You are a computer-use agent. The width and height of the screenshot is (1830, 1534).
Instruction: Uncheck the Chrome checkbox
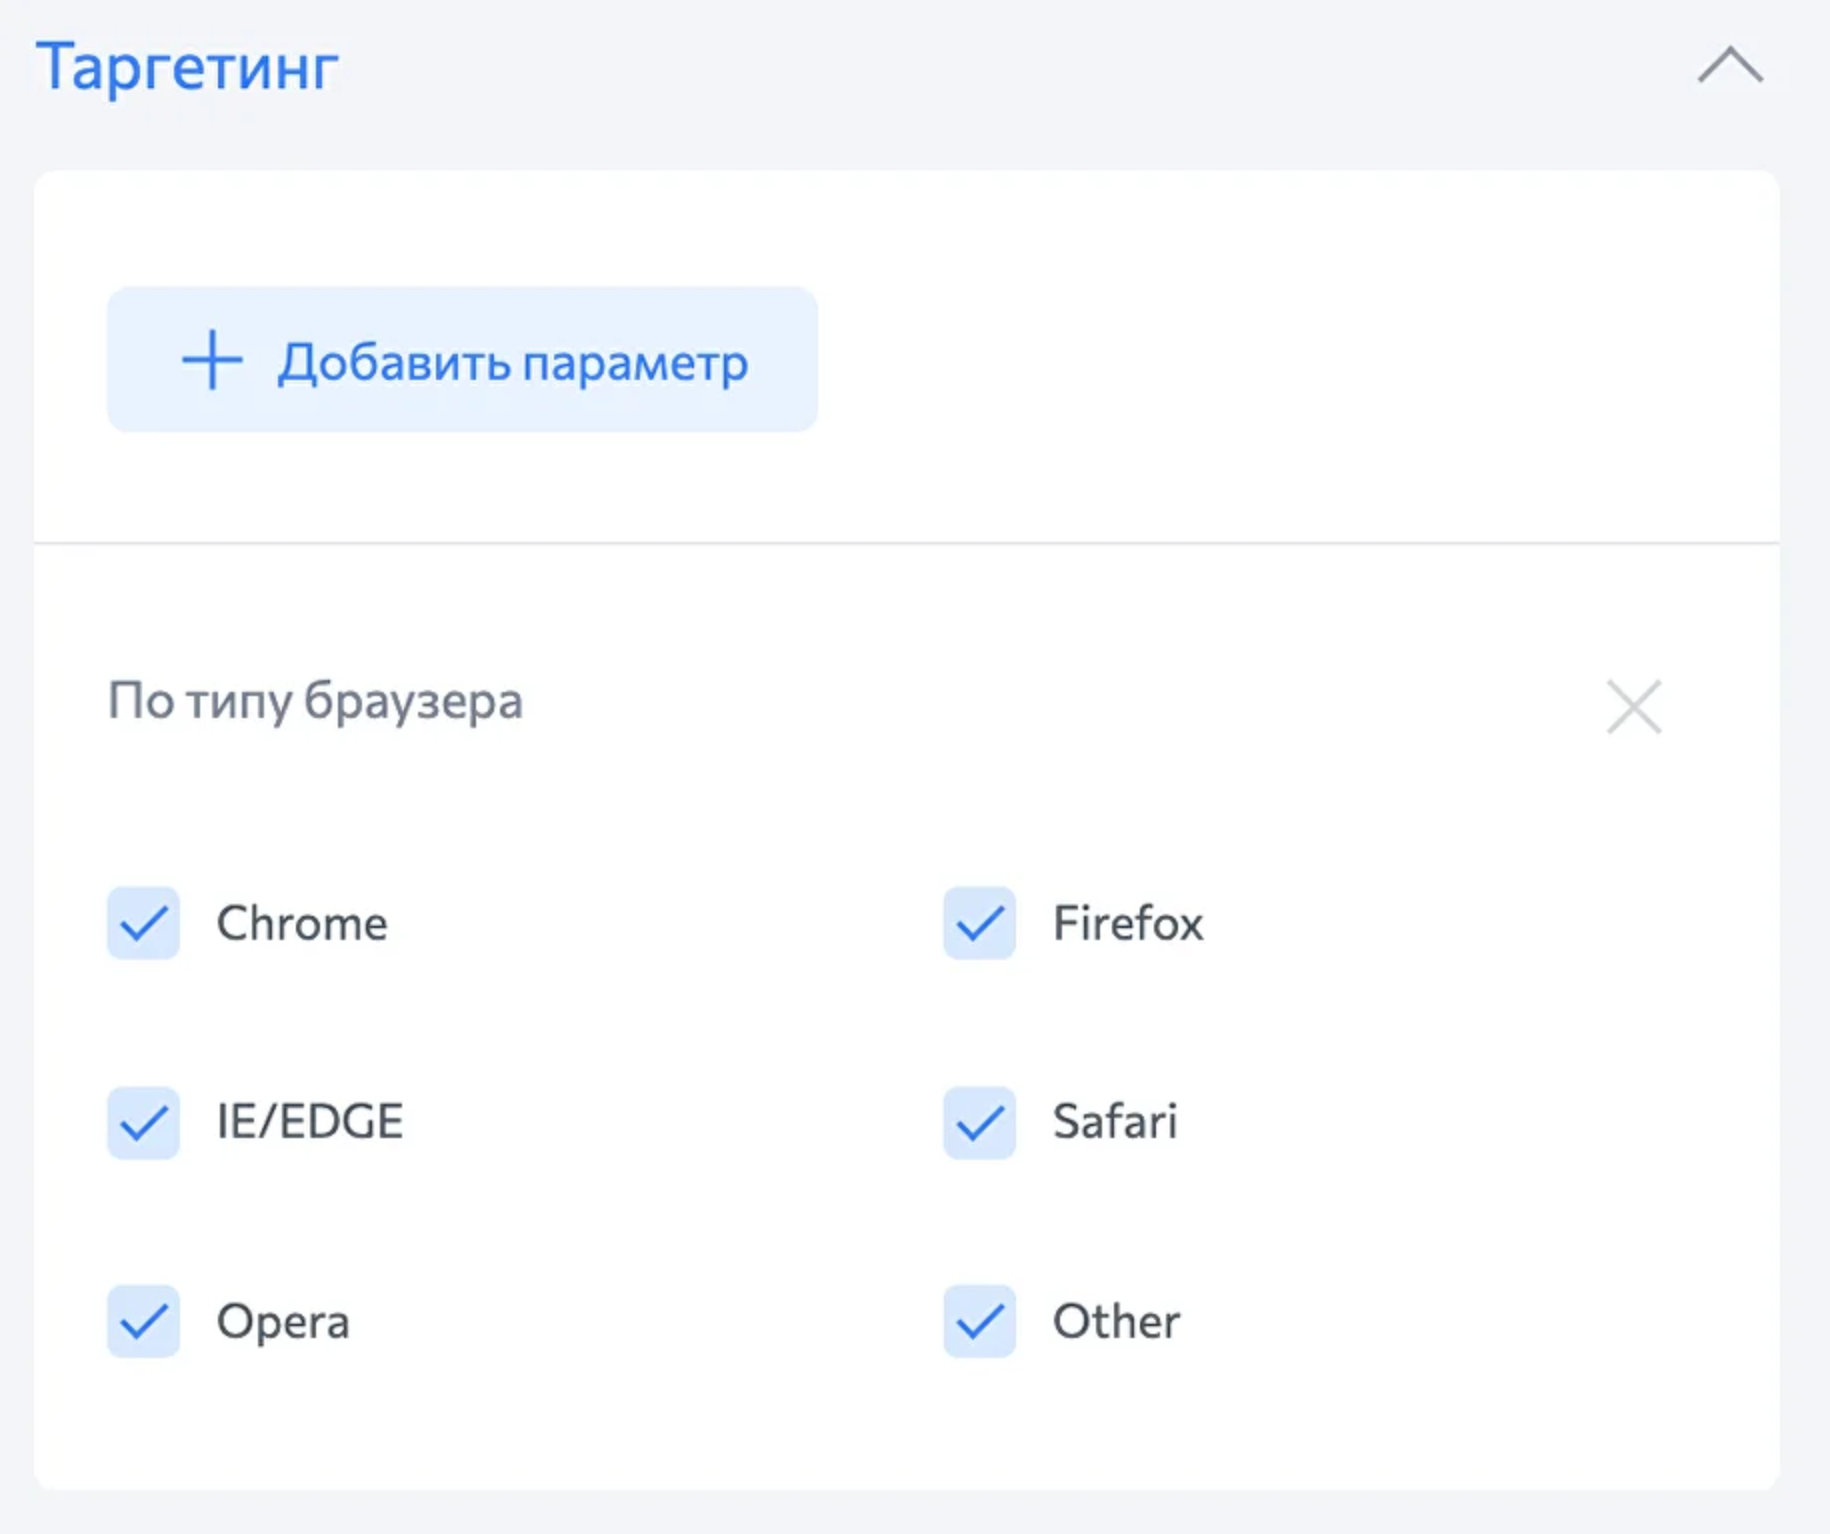pyautogui.click(x=144, y=922)
